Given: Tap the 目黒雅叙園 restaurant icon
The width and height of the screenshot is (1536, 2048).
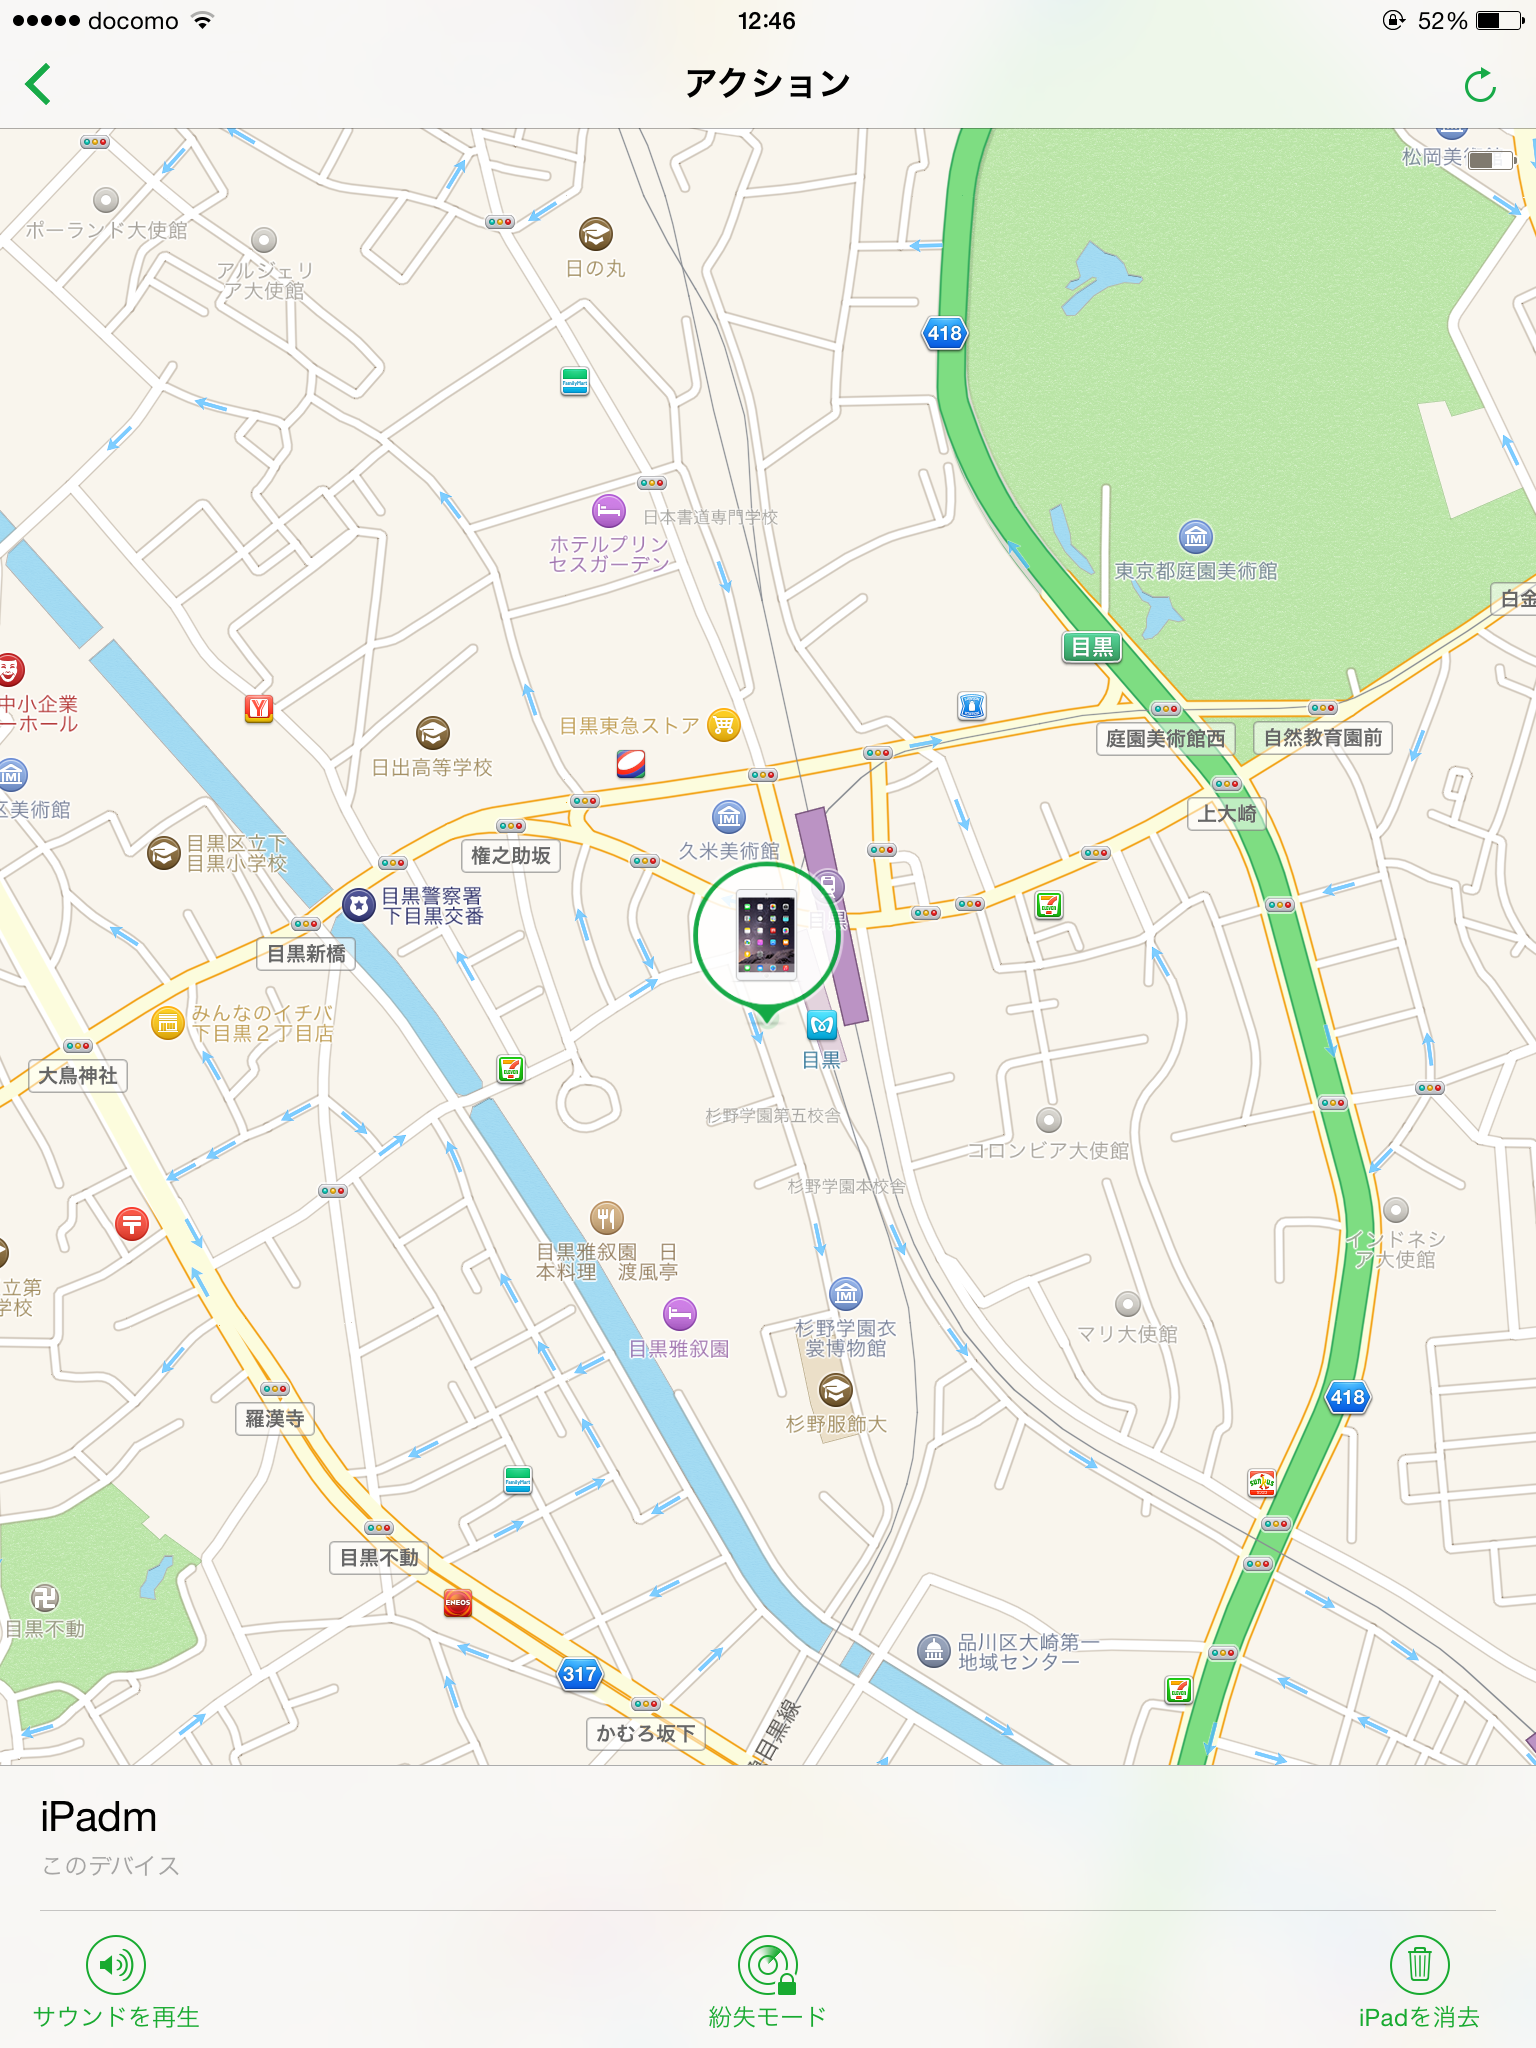Looking at the screenshot, I should pyautogui.click(x=607, y=1217).
